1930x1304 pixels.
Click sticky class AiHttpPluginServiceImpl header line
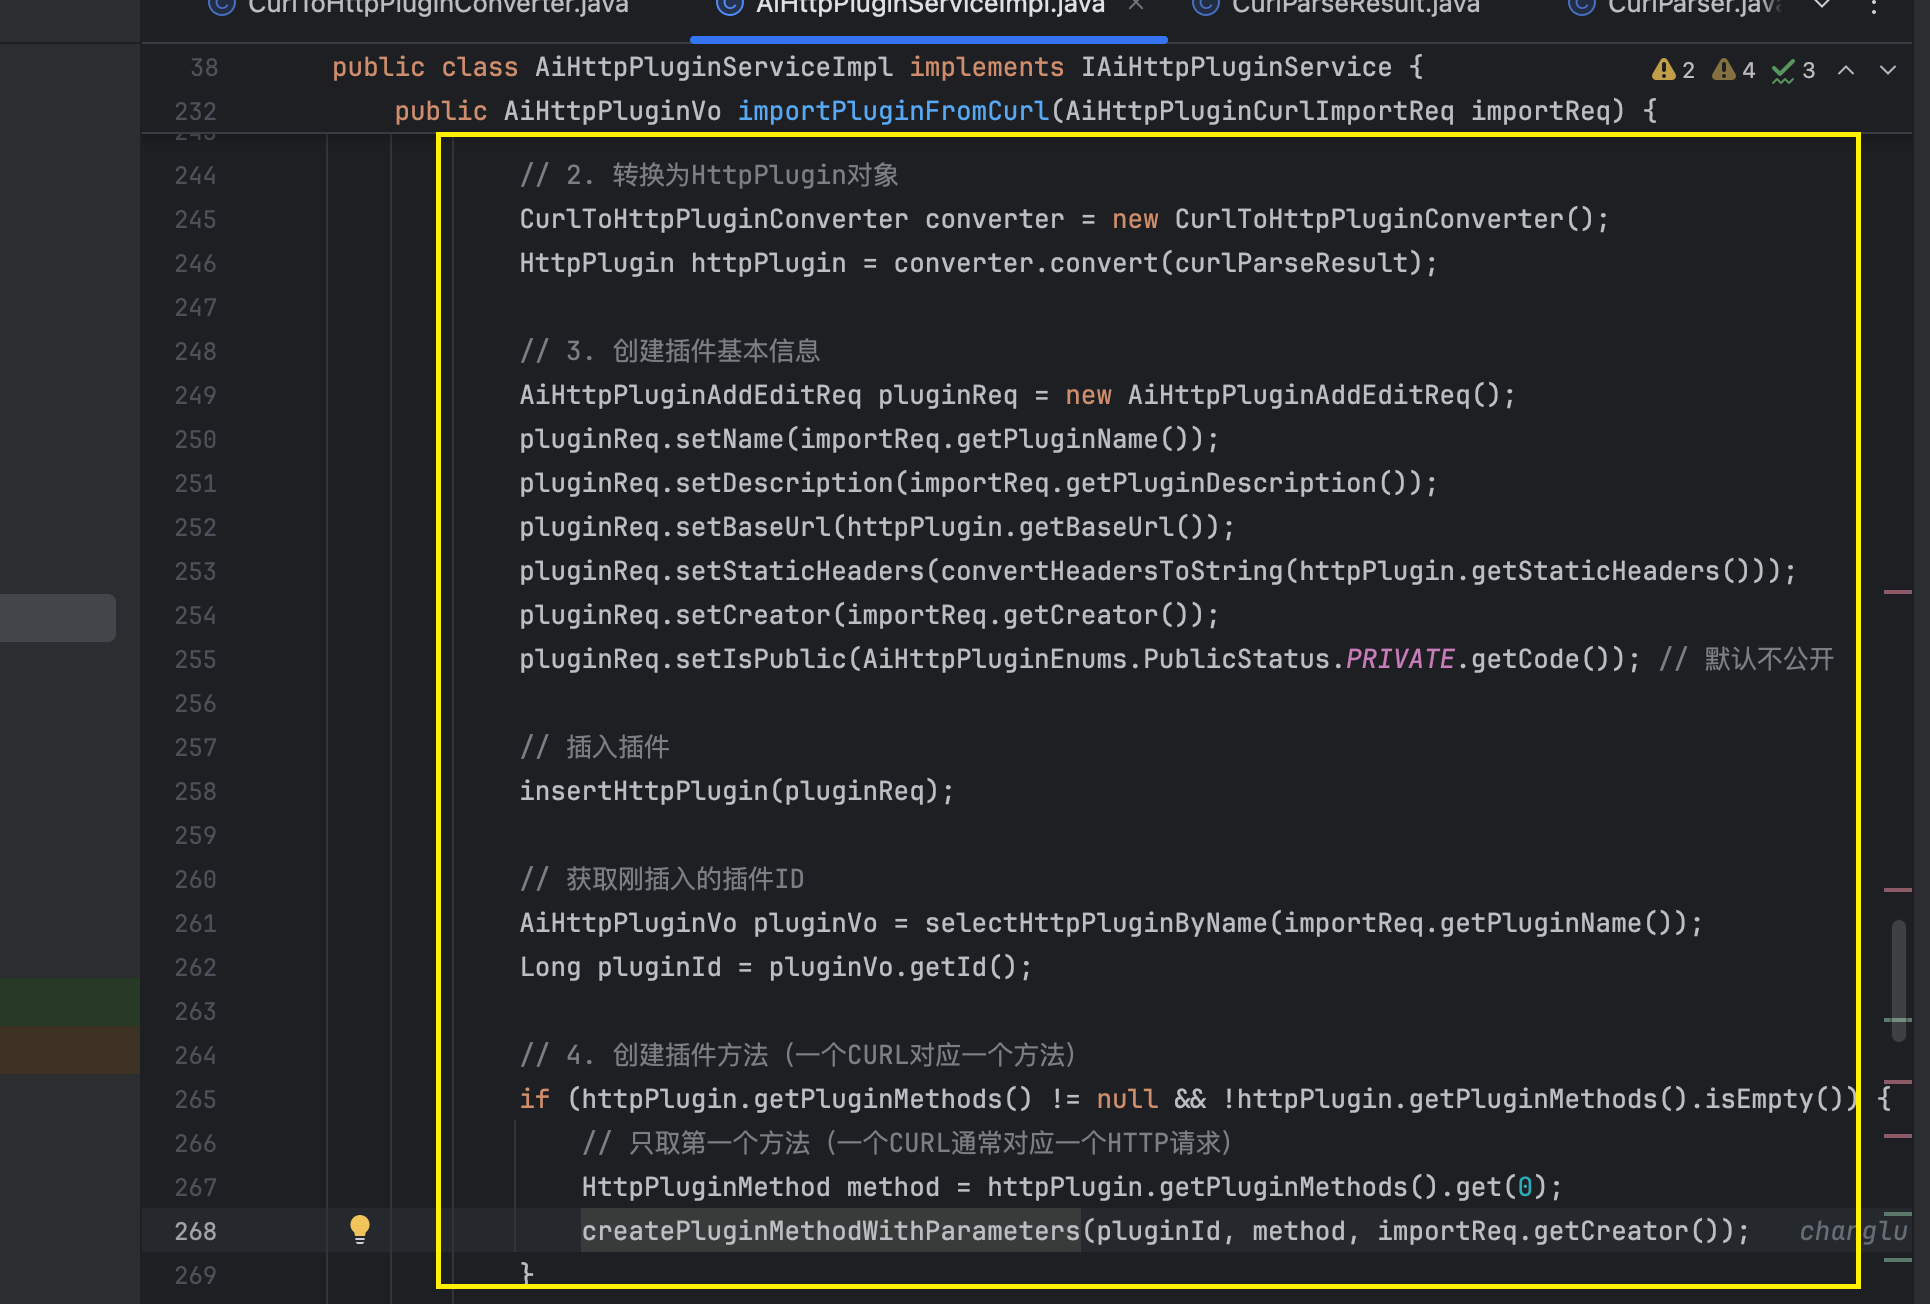click(x=713, y=67)
